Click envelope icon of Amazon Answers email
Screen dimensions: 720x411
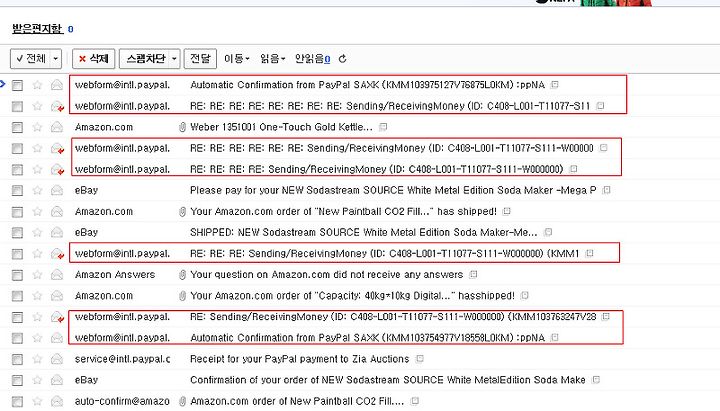click(x=56, y=275)
